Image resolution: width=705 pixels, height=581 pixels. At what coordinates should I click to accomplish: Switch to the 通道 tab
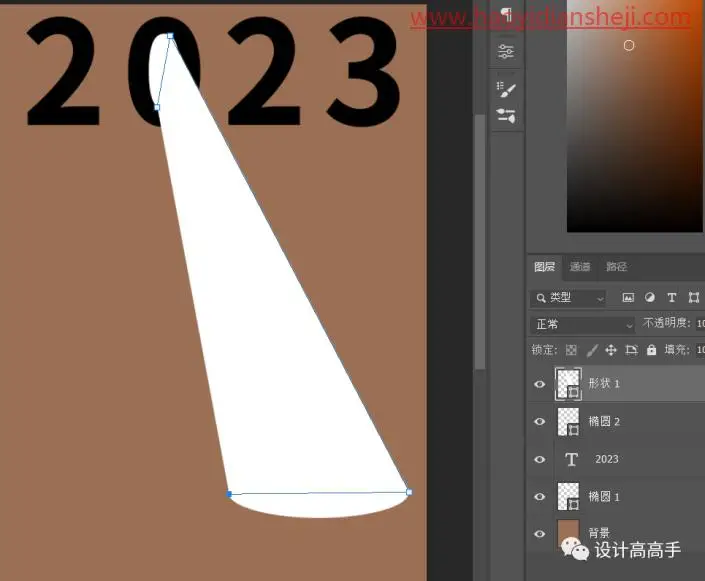(580, 267)
